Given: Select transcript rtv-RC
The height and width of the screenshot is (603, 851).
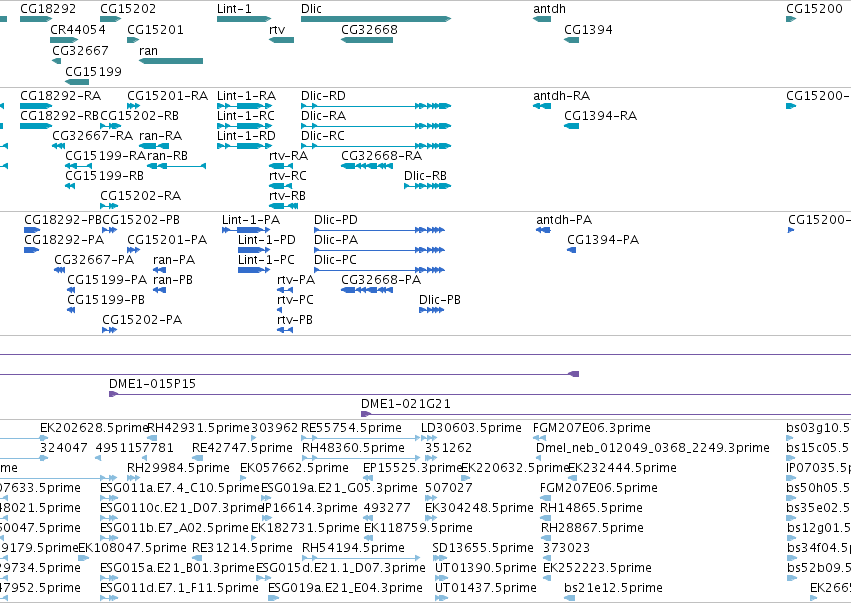Looking at the screenshot, I should 280,186.
